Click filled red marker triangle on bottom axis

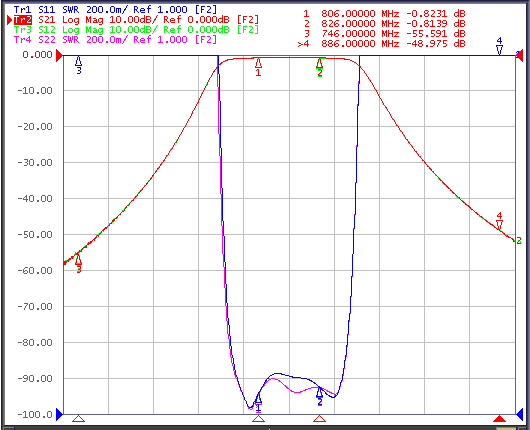pyautogui.click(x=499, y=419)
